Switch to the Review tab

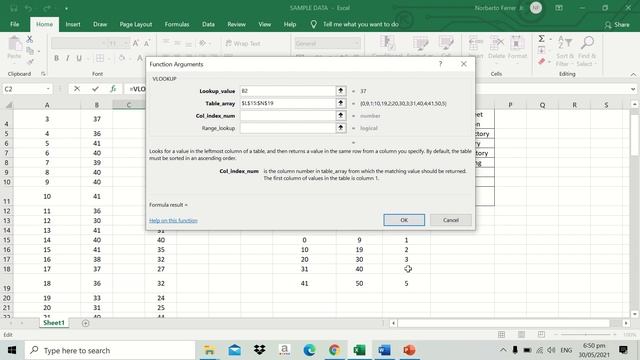[x=236, y=24]
